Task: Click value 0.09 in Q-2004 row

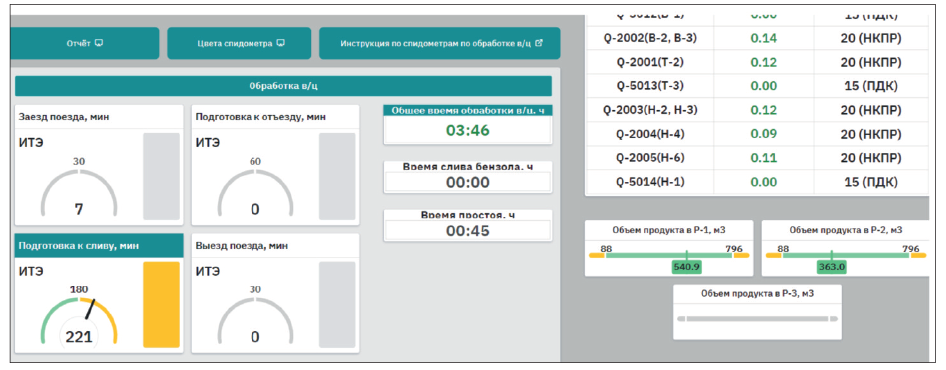Action: (764, 134)
